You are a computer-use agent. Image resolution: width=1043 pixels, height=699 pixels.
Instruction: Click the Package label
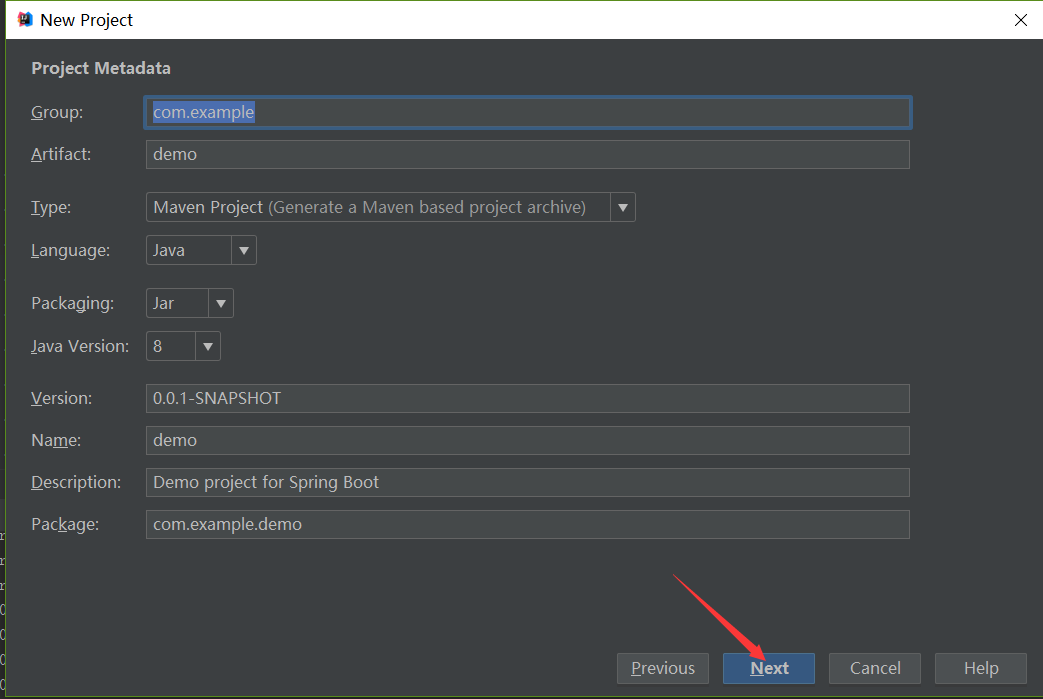click(x=65, y=524)
